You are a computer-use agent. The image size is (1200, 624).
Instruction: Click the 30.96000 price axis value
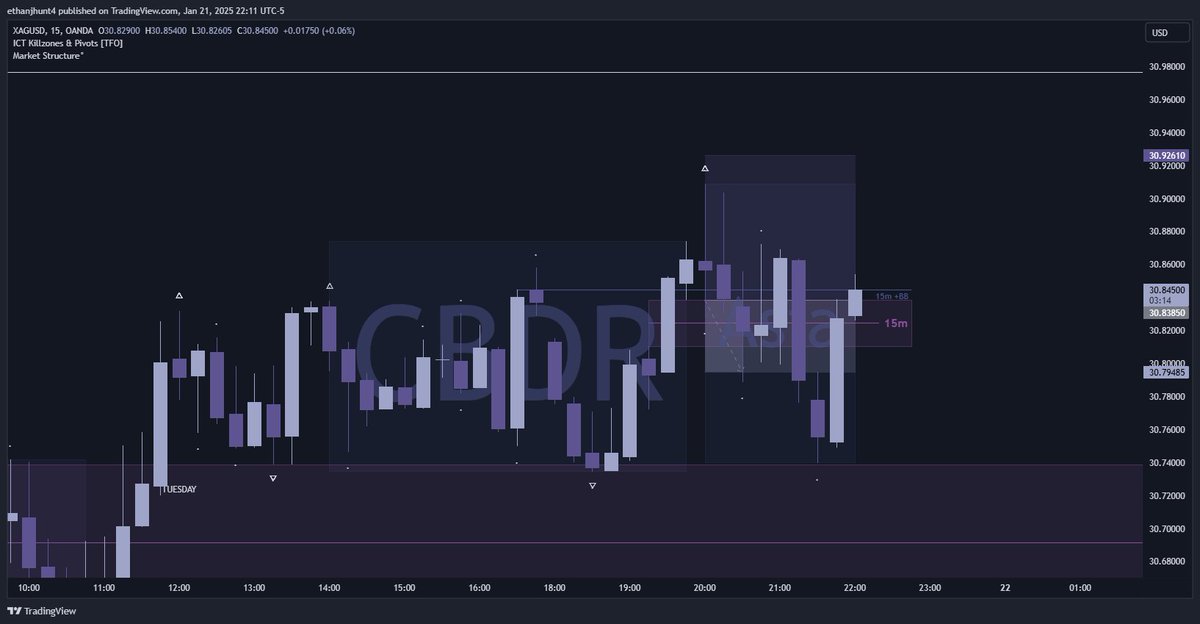pos(1167,100)
